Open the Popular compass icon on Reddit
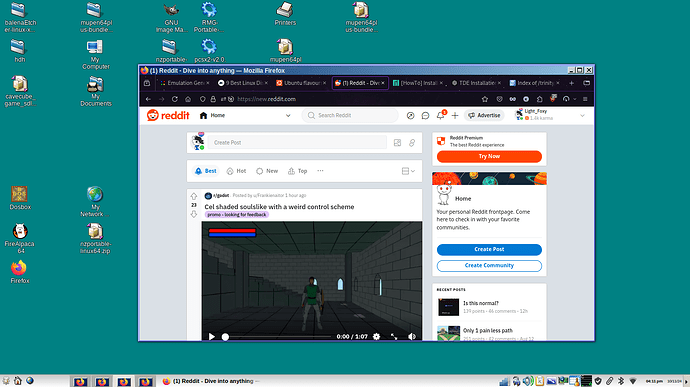This screenshot has width=690, height=387. coord(410,115)
